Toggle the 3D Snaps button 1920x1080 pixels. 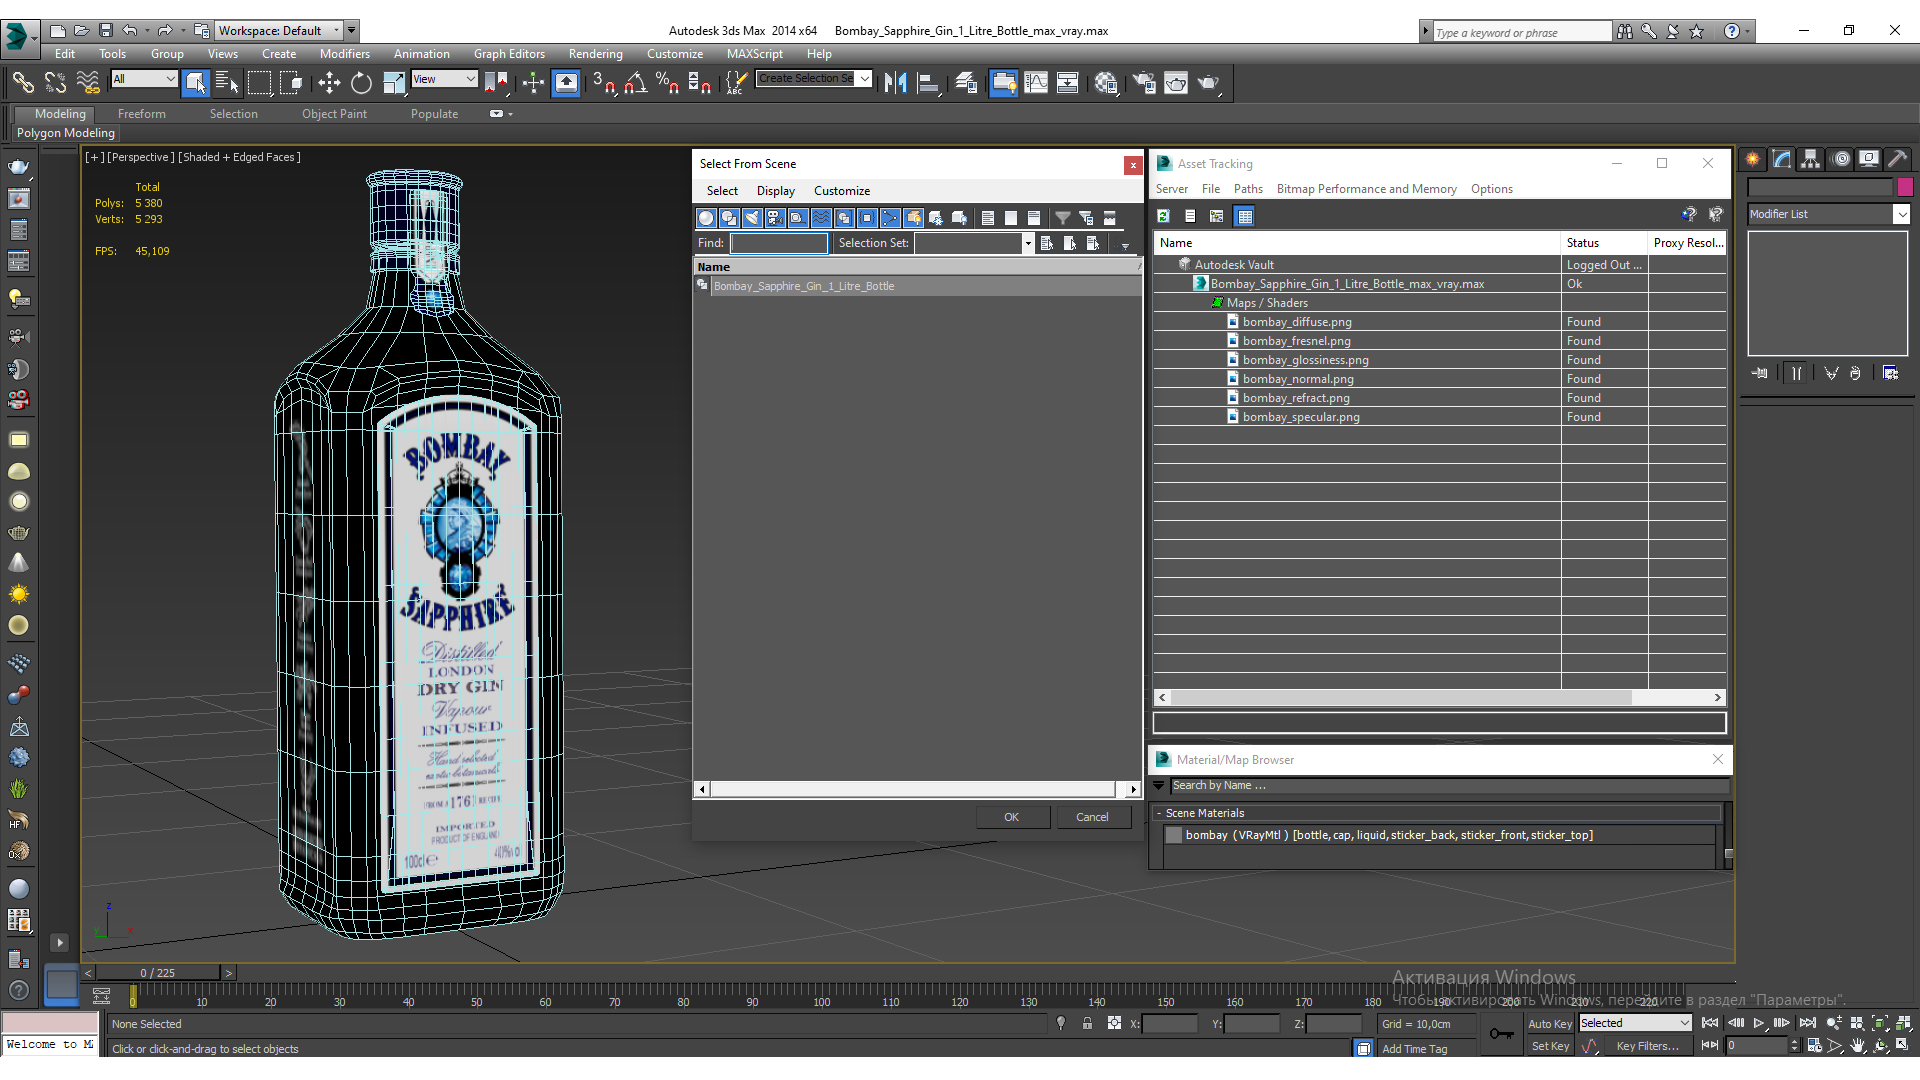(603, 83)
